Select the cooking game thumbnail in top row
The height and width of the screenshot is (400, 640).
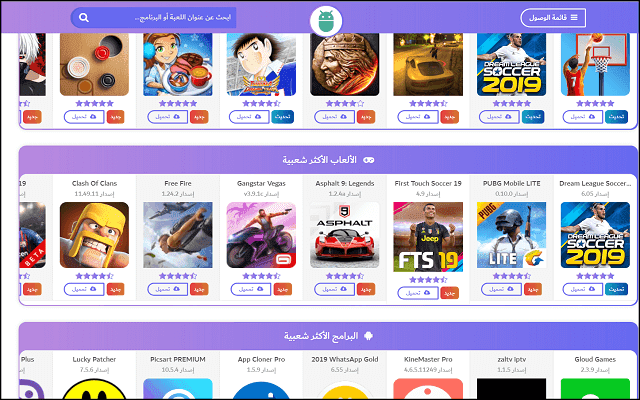[178, 64]
